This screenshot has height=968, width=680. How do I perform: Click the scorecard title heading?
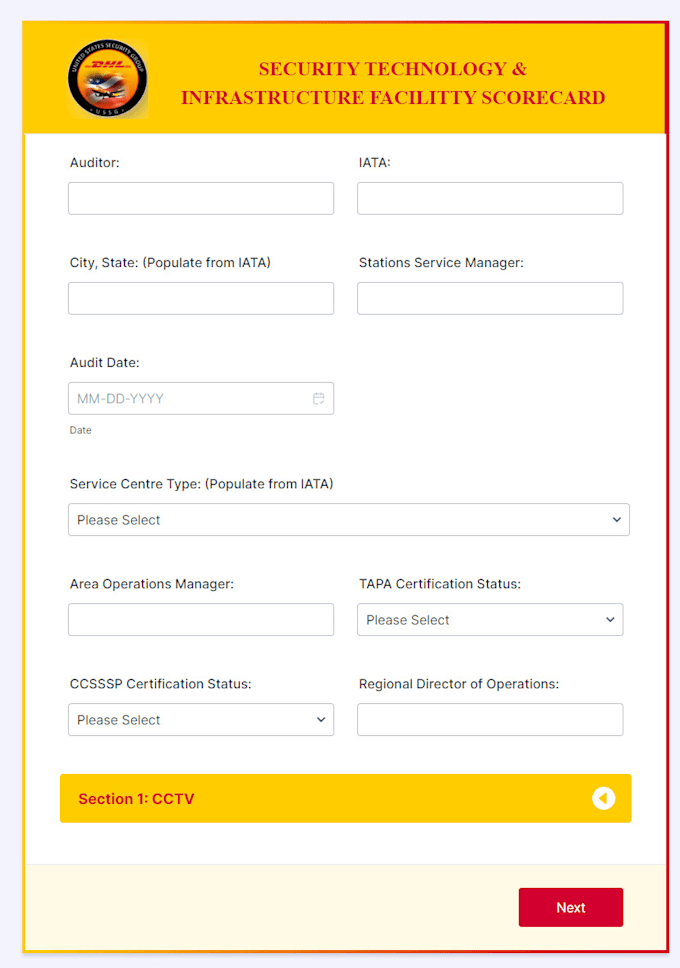393,83
